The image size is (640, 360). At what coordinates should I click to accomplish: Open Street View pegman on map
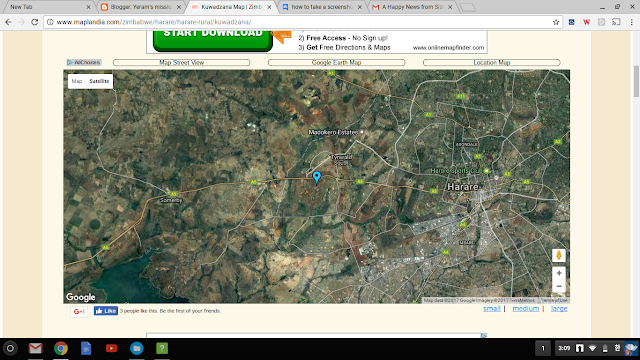[559, 256]
